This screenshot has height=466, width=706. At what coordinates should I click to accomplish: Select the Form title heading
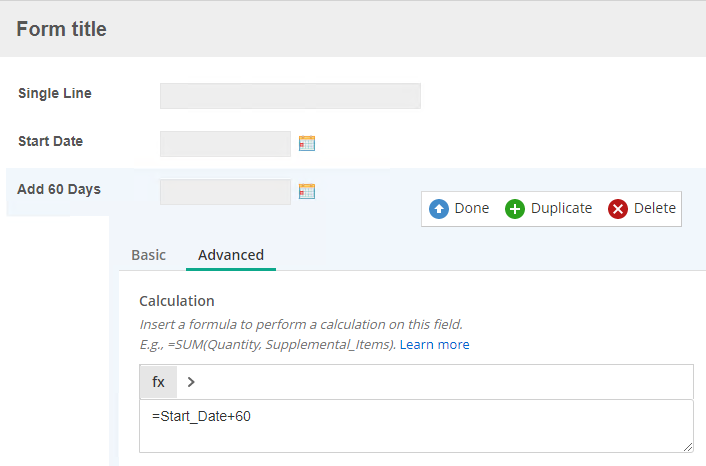tap(62, 29)
